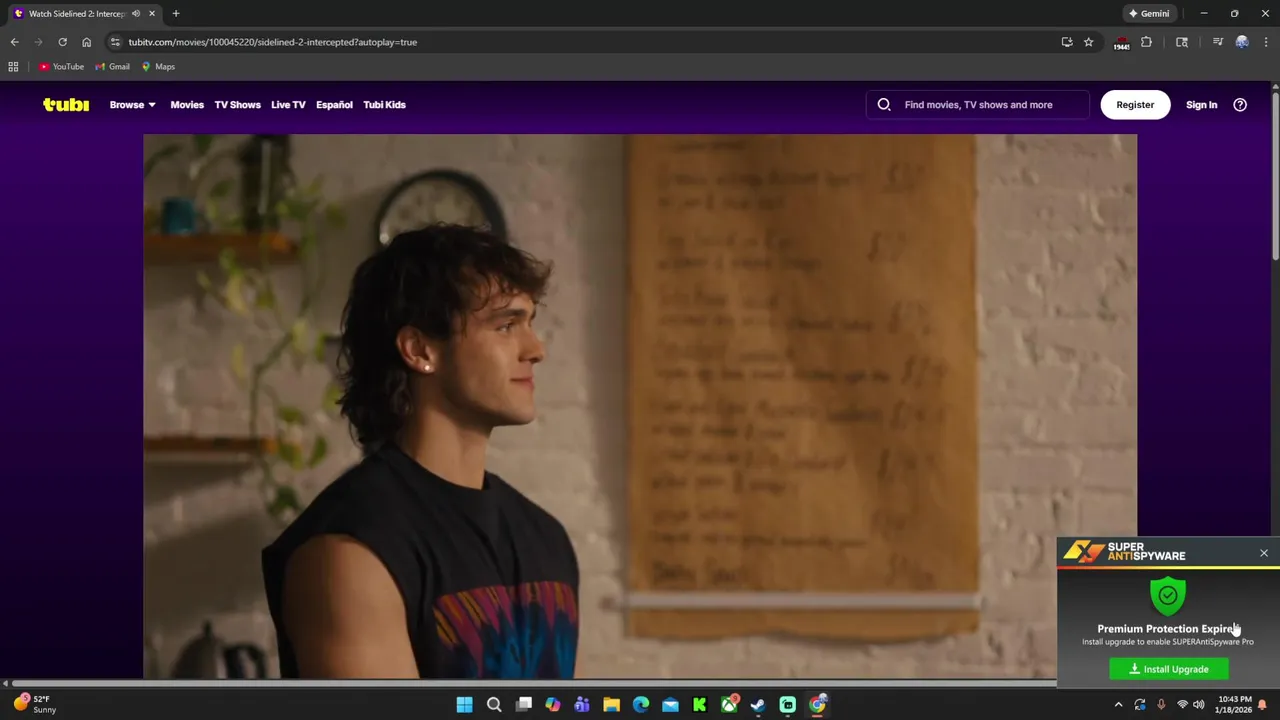The image size is (1280, 720).
Task: Open Chrome three-dot menu
Action: (x=1266, y=42)
